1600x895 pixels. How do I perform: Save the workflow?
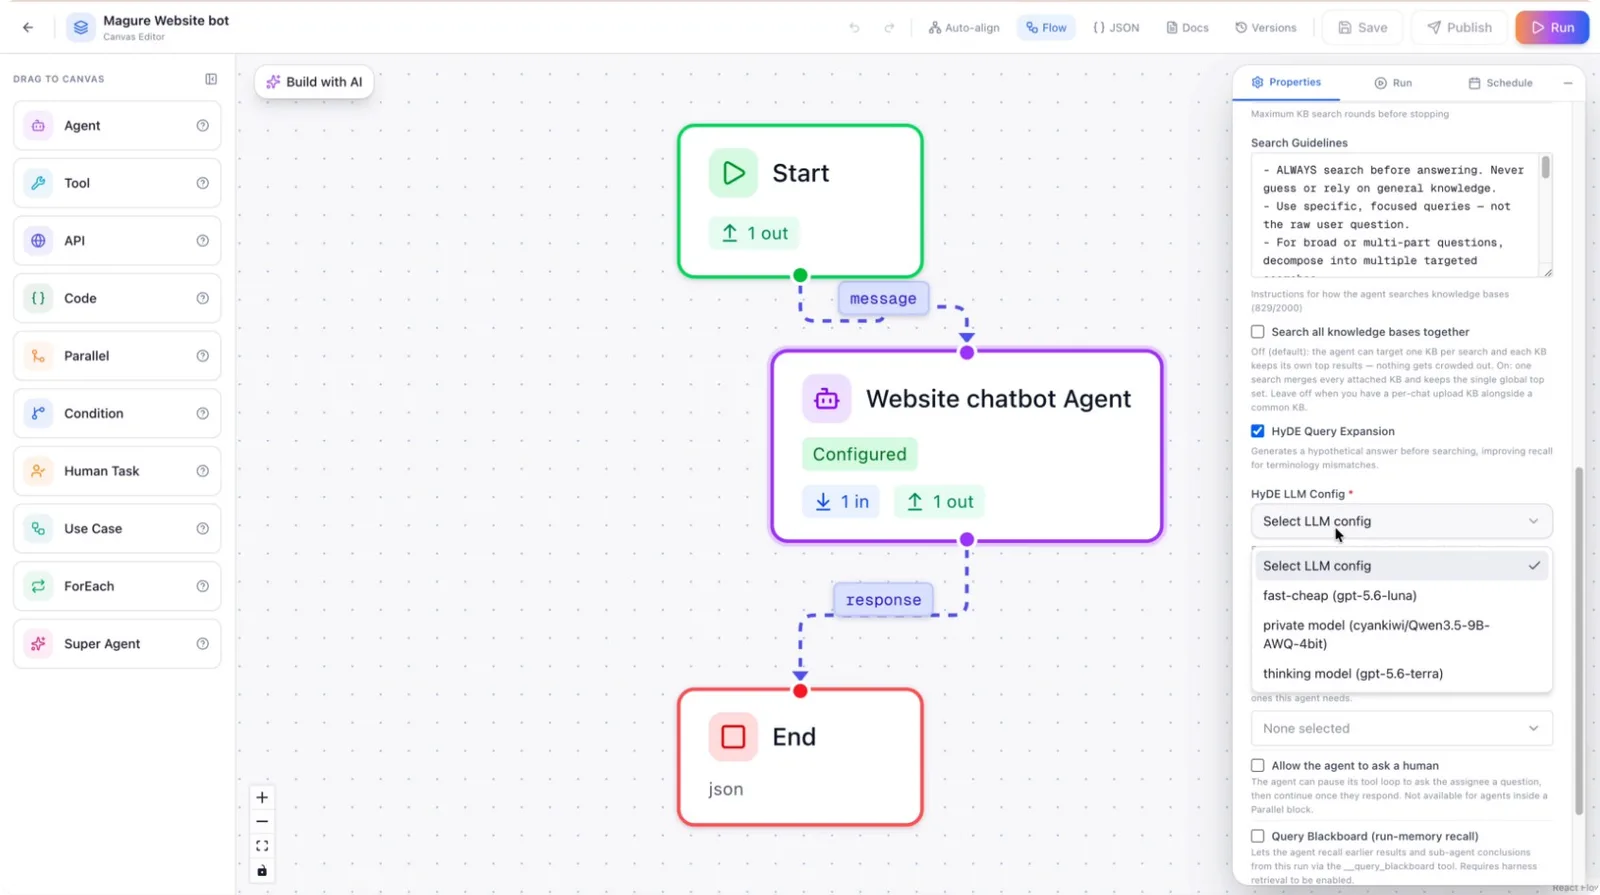1362,28
